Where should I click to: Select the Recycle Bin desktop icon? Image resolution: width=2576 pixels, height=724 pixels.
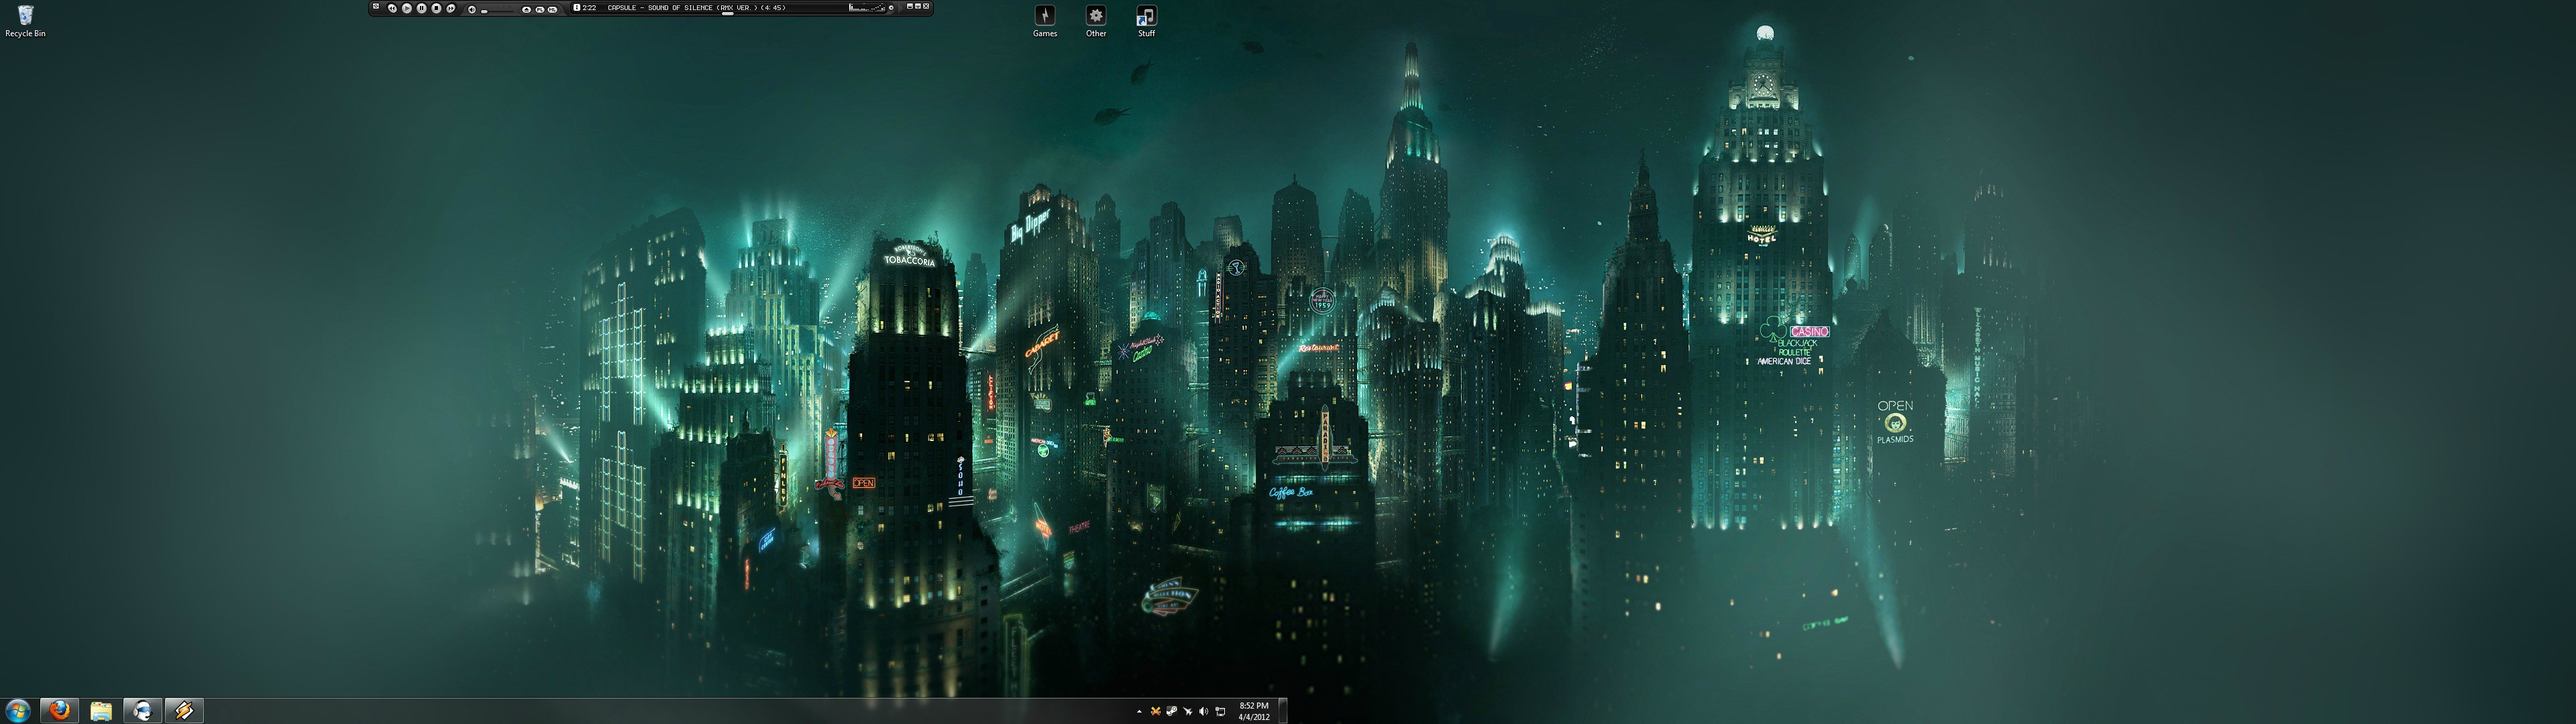click(x=25, y=21)
